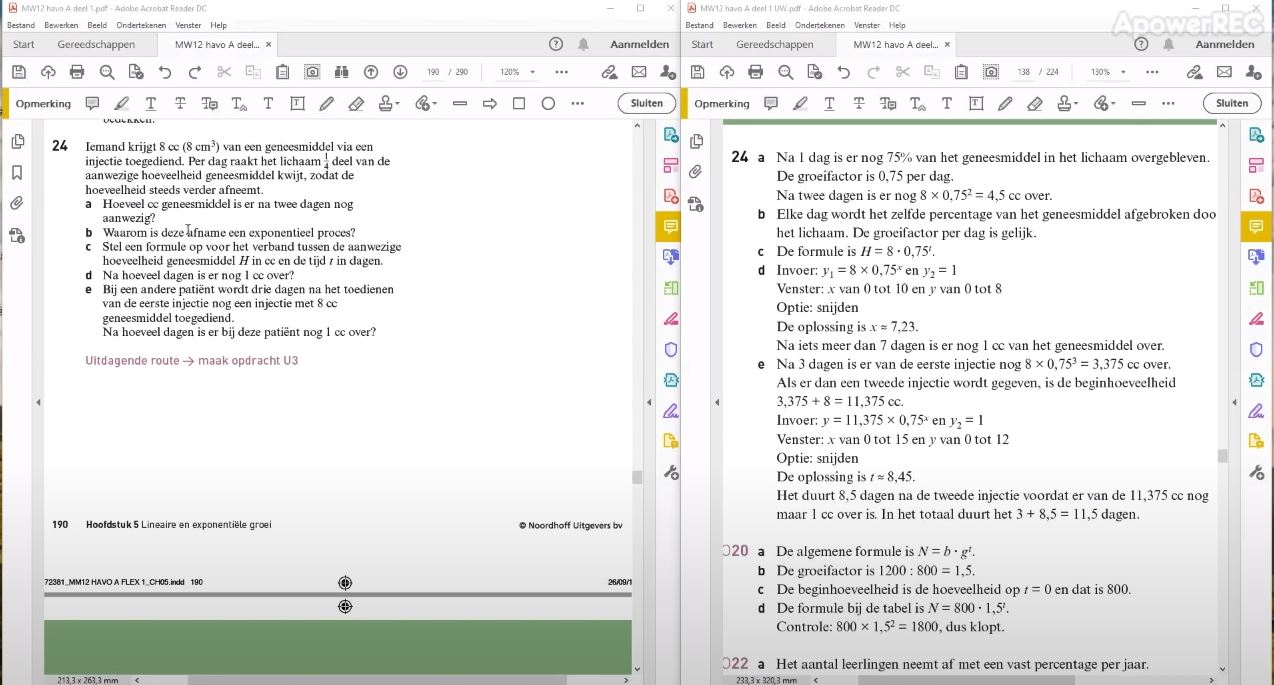Draw a rectangle shape in left window
Image resolution: width=1274 pixels, height=685 pixels.
coord(519,103)
